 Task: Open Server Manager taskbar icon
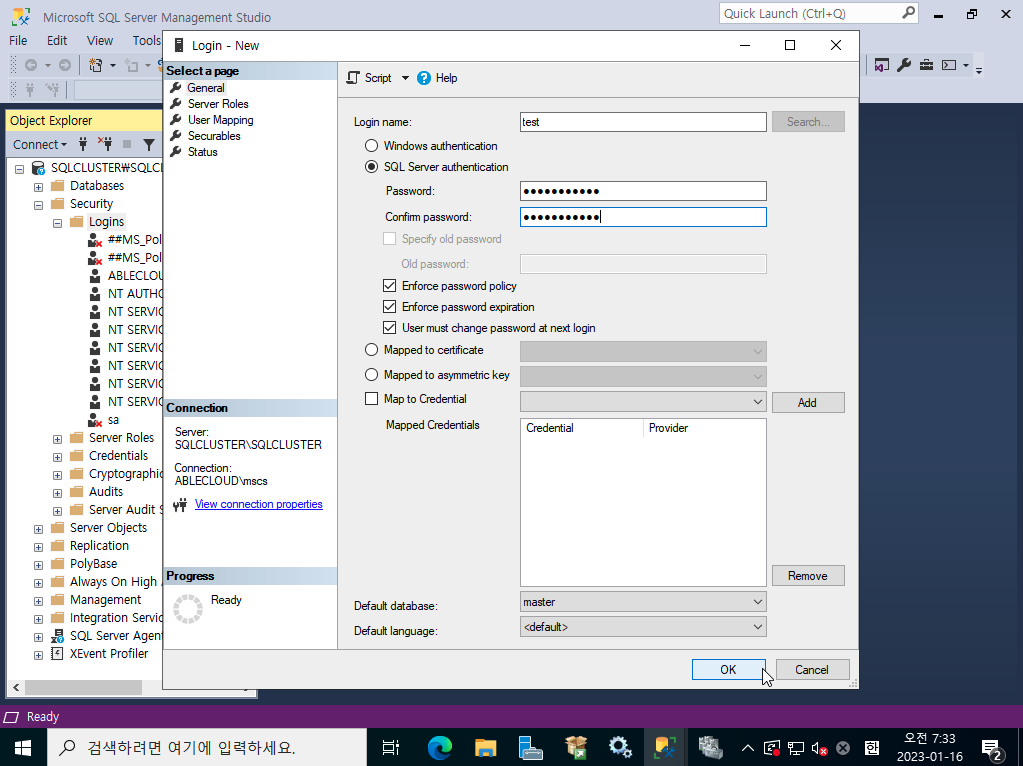click(530, 747)
